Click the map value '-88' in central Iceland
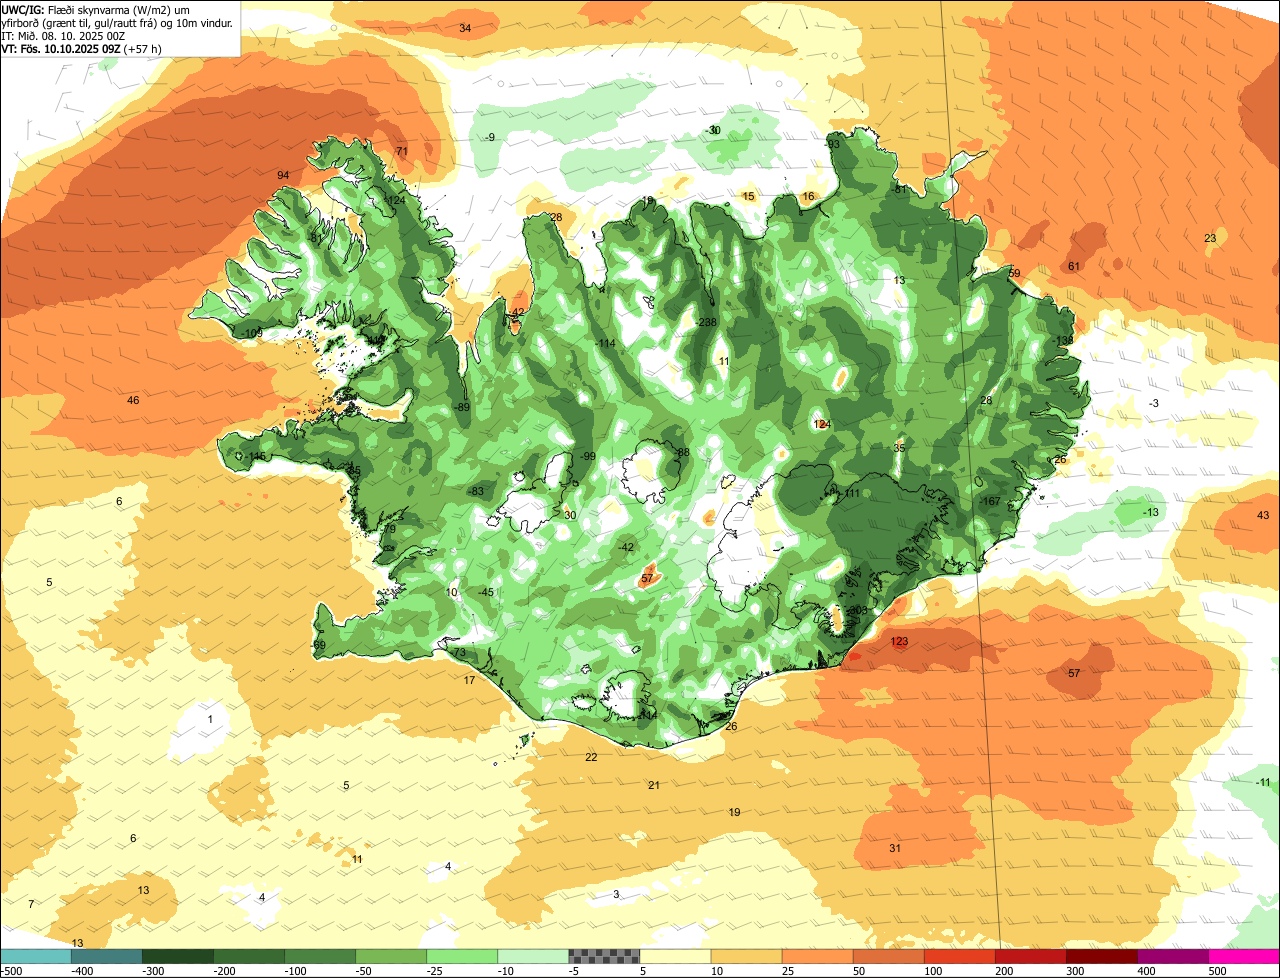 (x=681, y=453)
